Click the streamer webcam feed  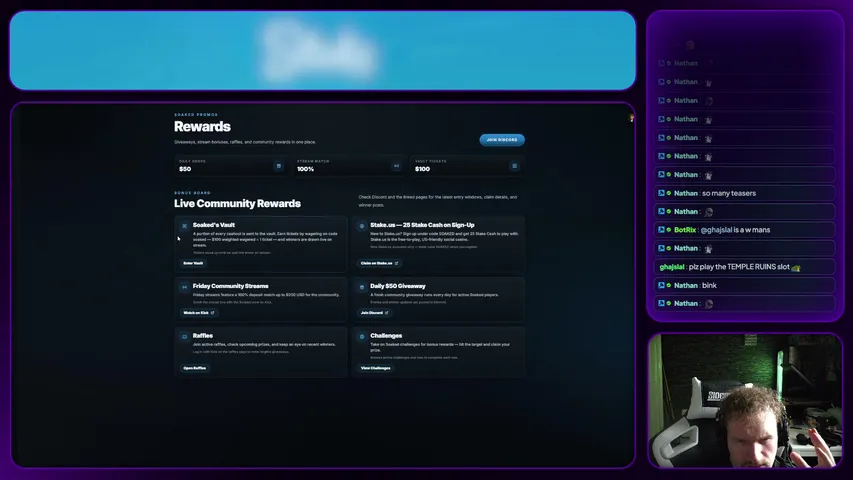pos(745,401)
